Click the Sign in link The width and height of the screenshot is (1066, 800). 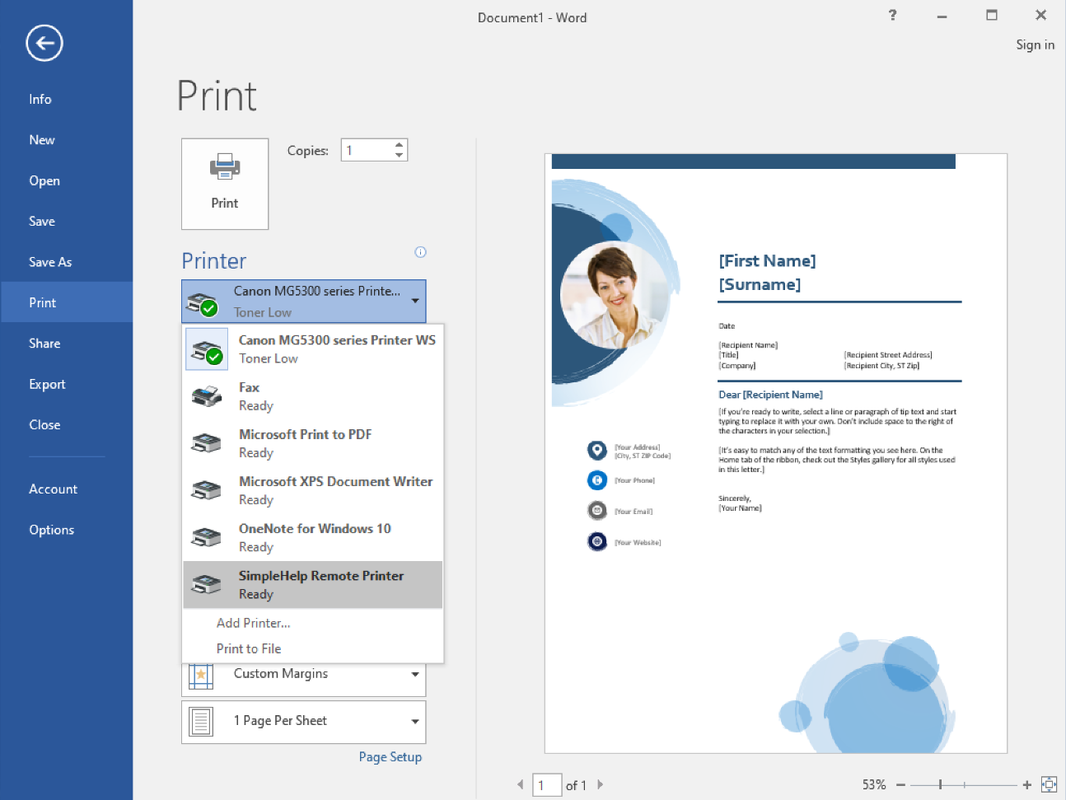1035,45
